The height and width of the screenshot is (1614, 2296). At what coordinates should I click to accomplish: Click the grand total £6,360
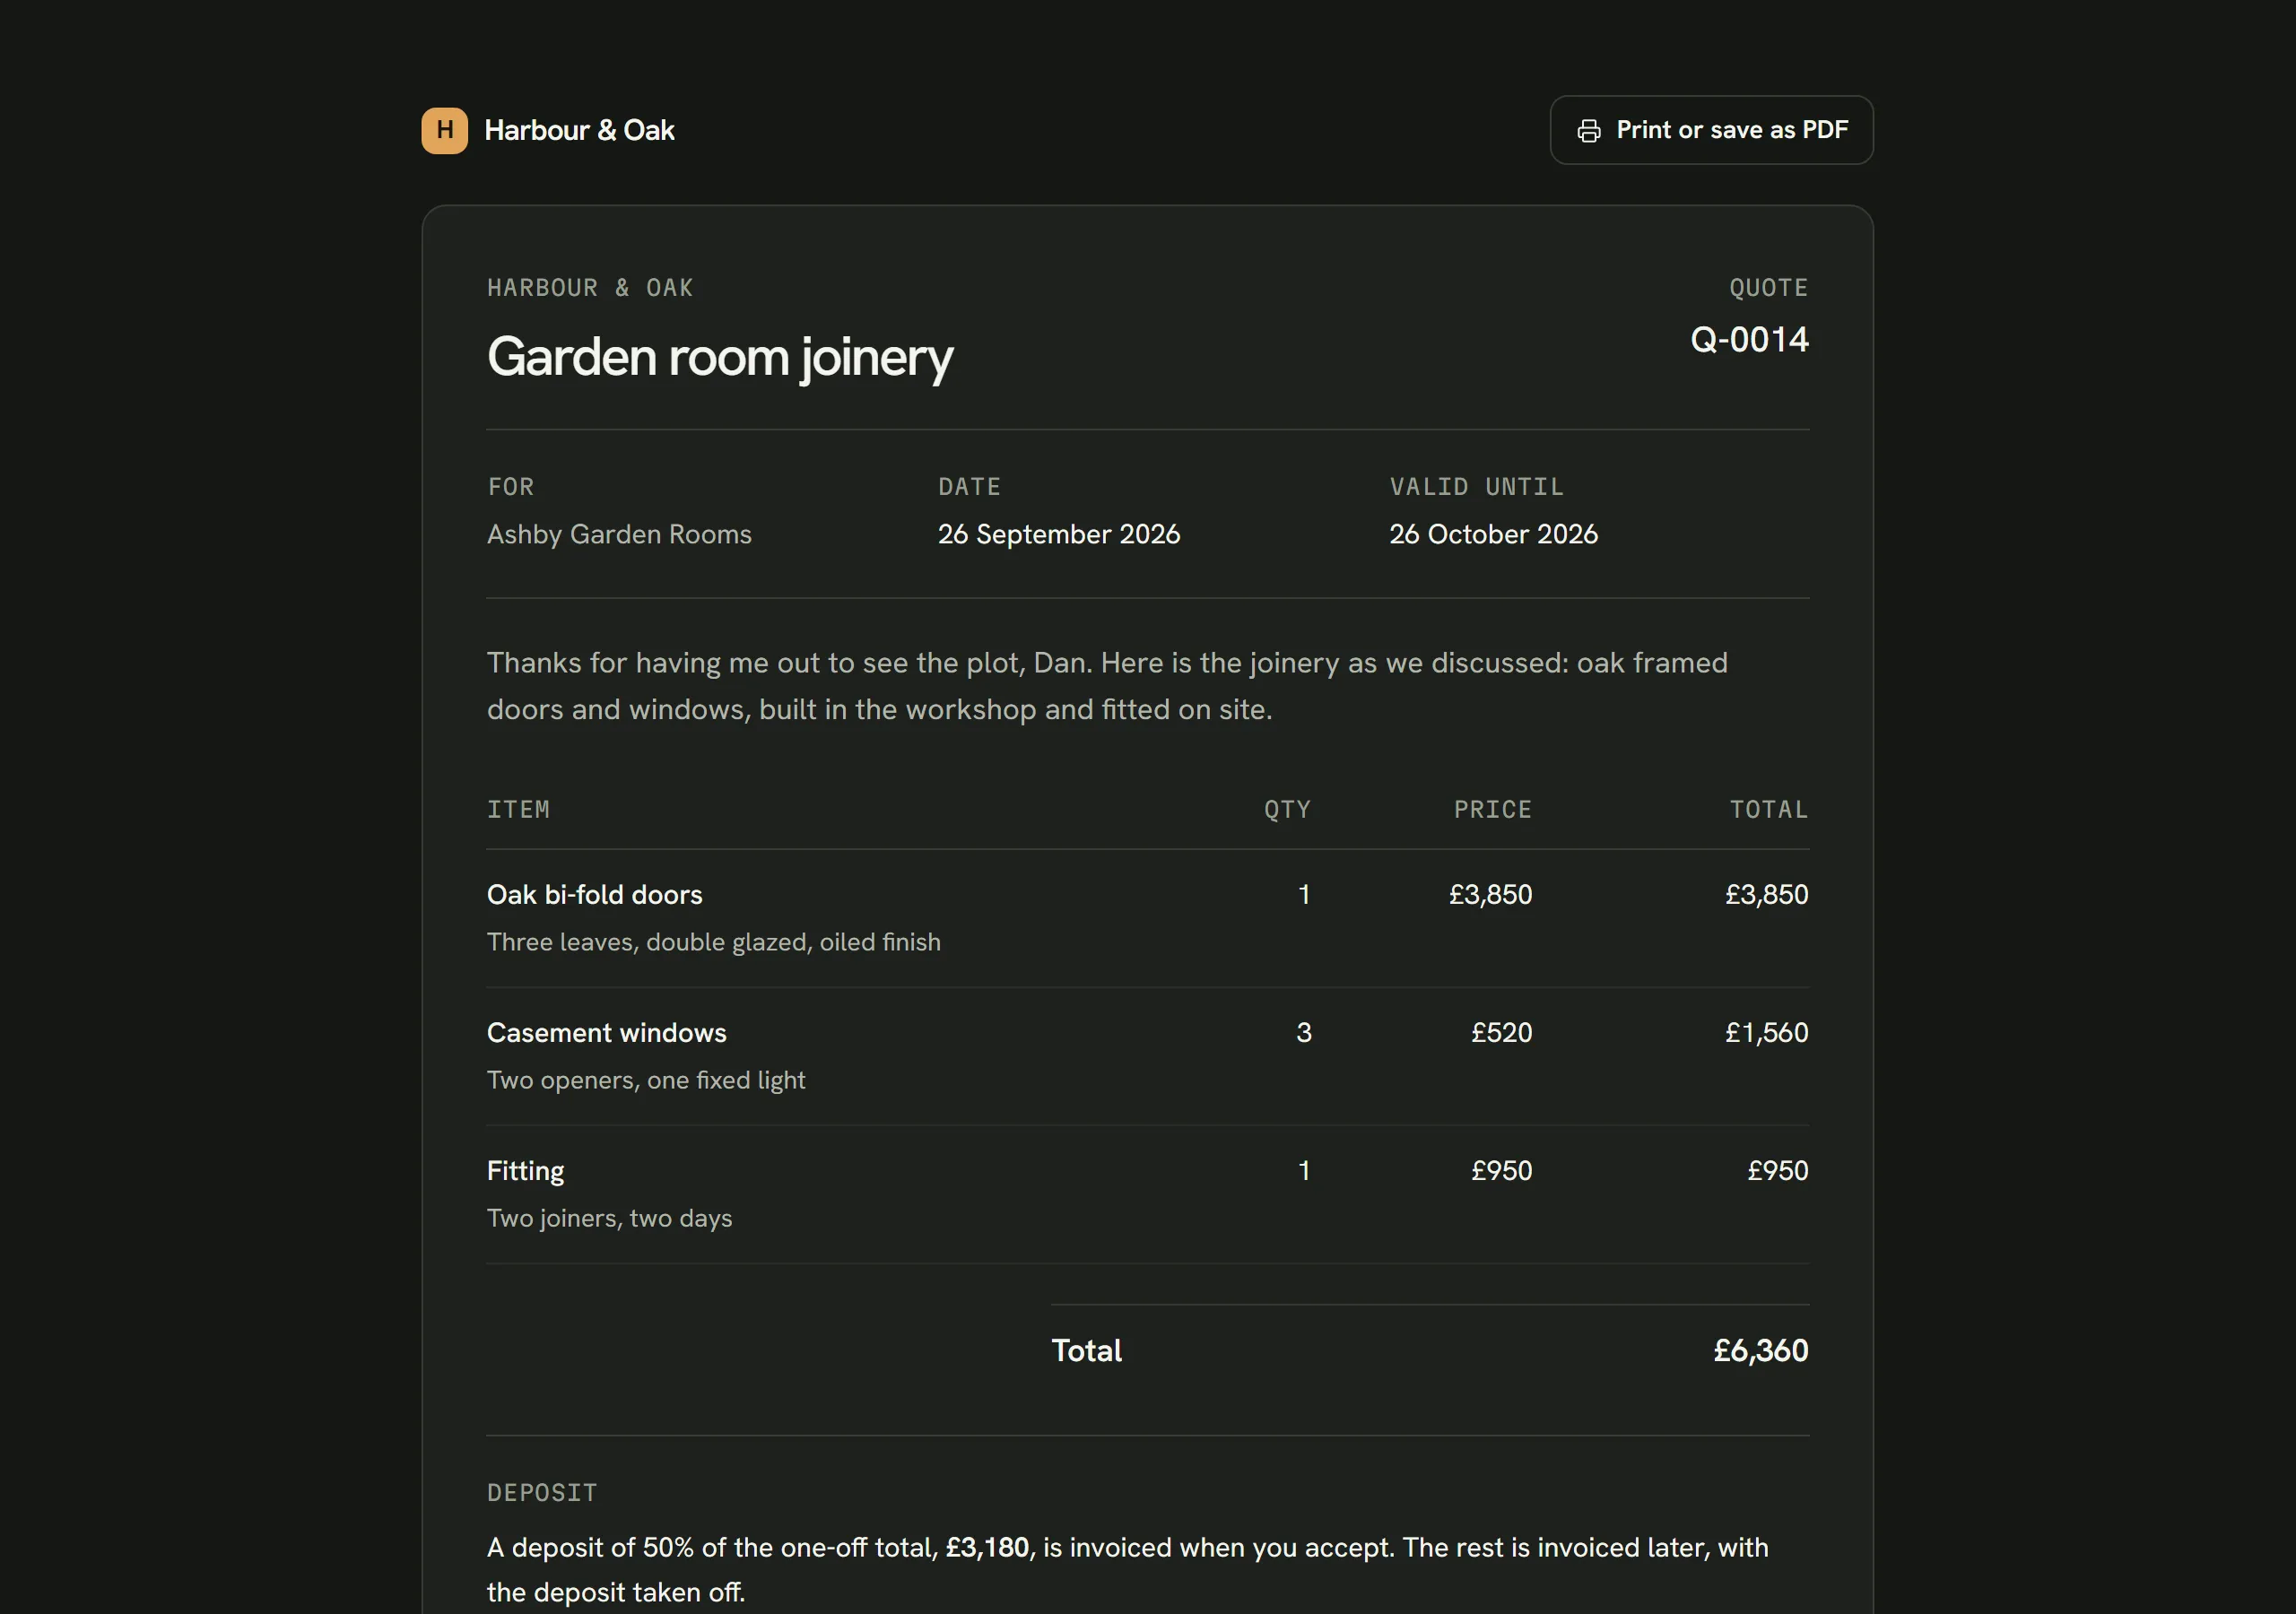pyautogui.click(x=1760, y=1350)
